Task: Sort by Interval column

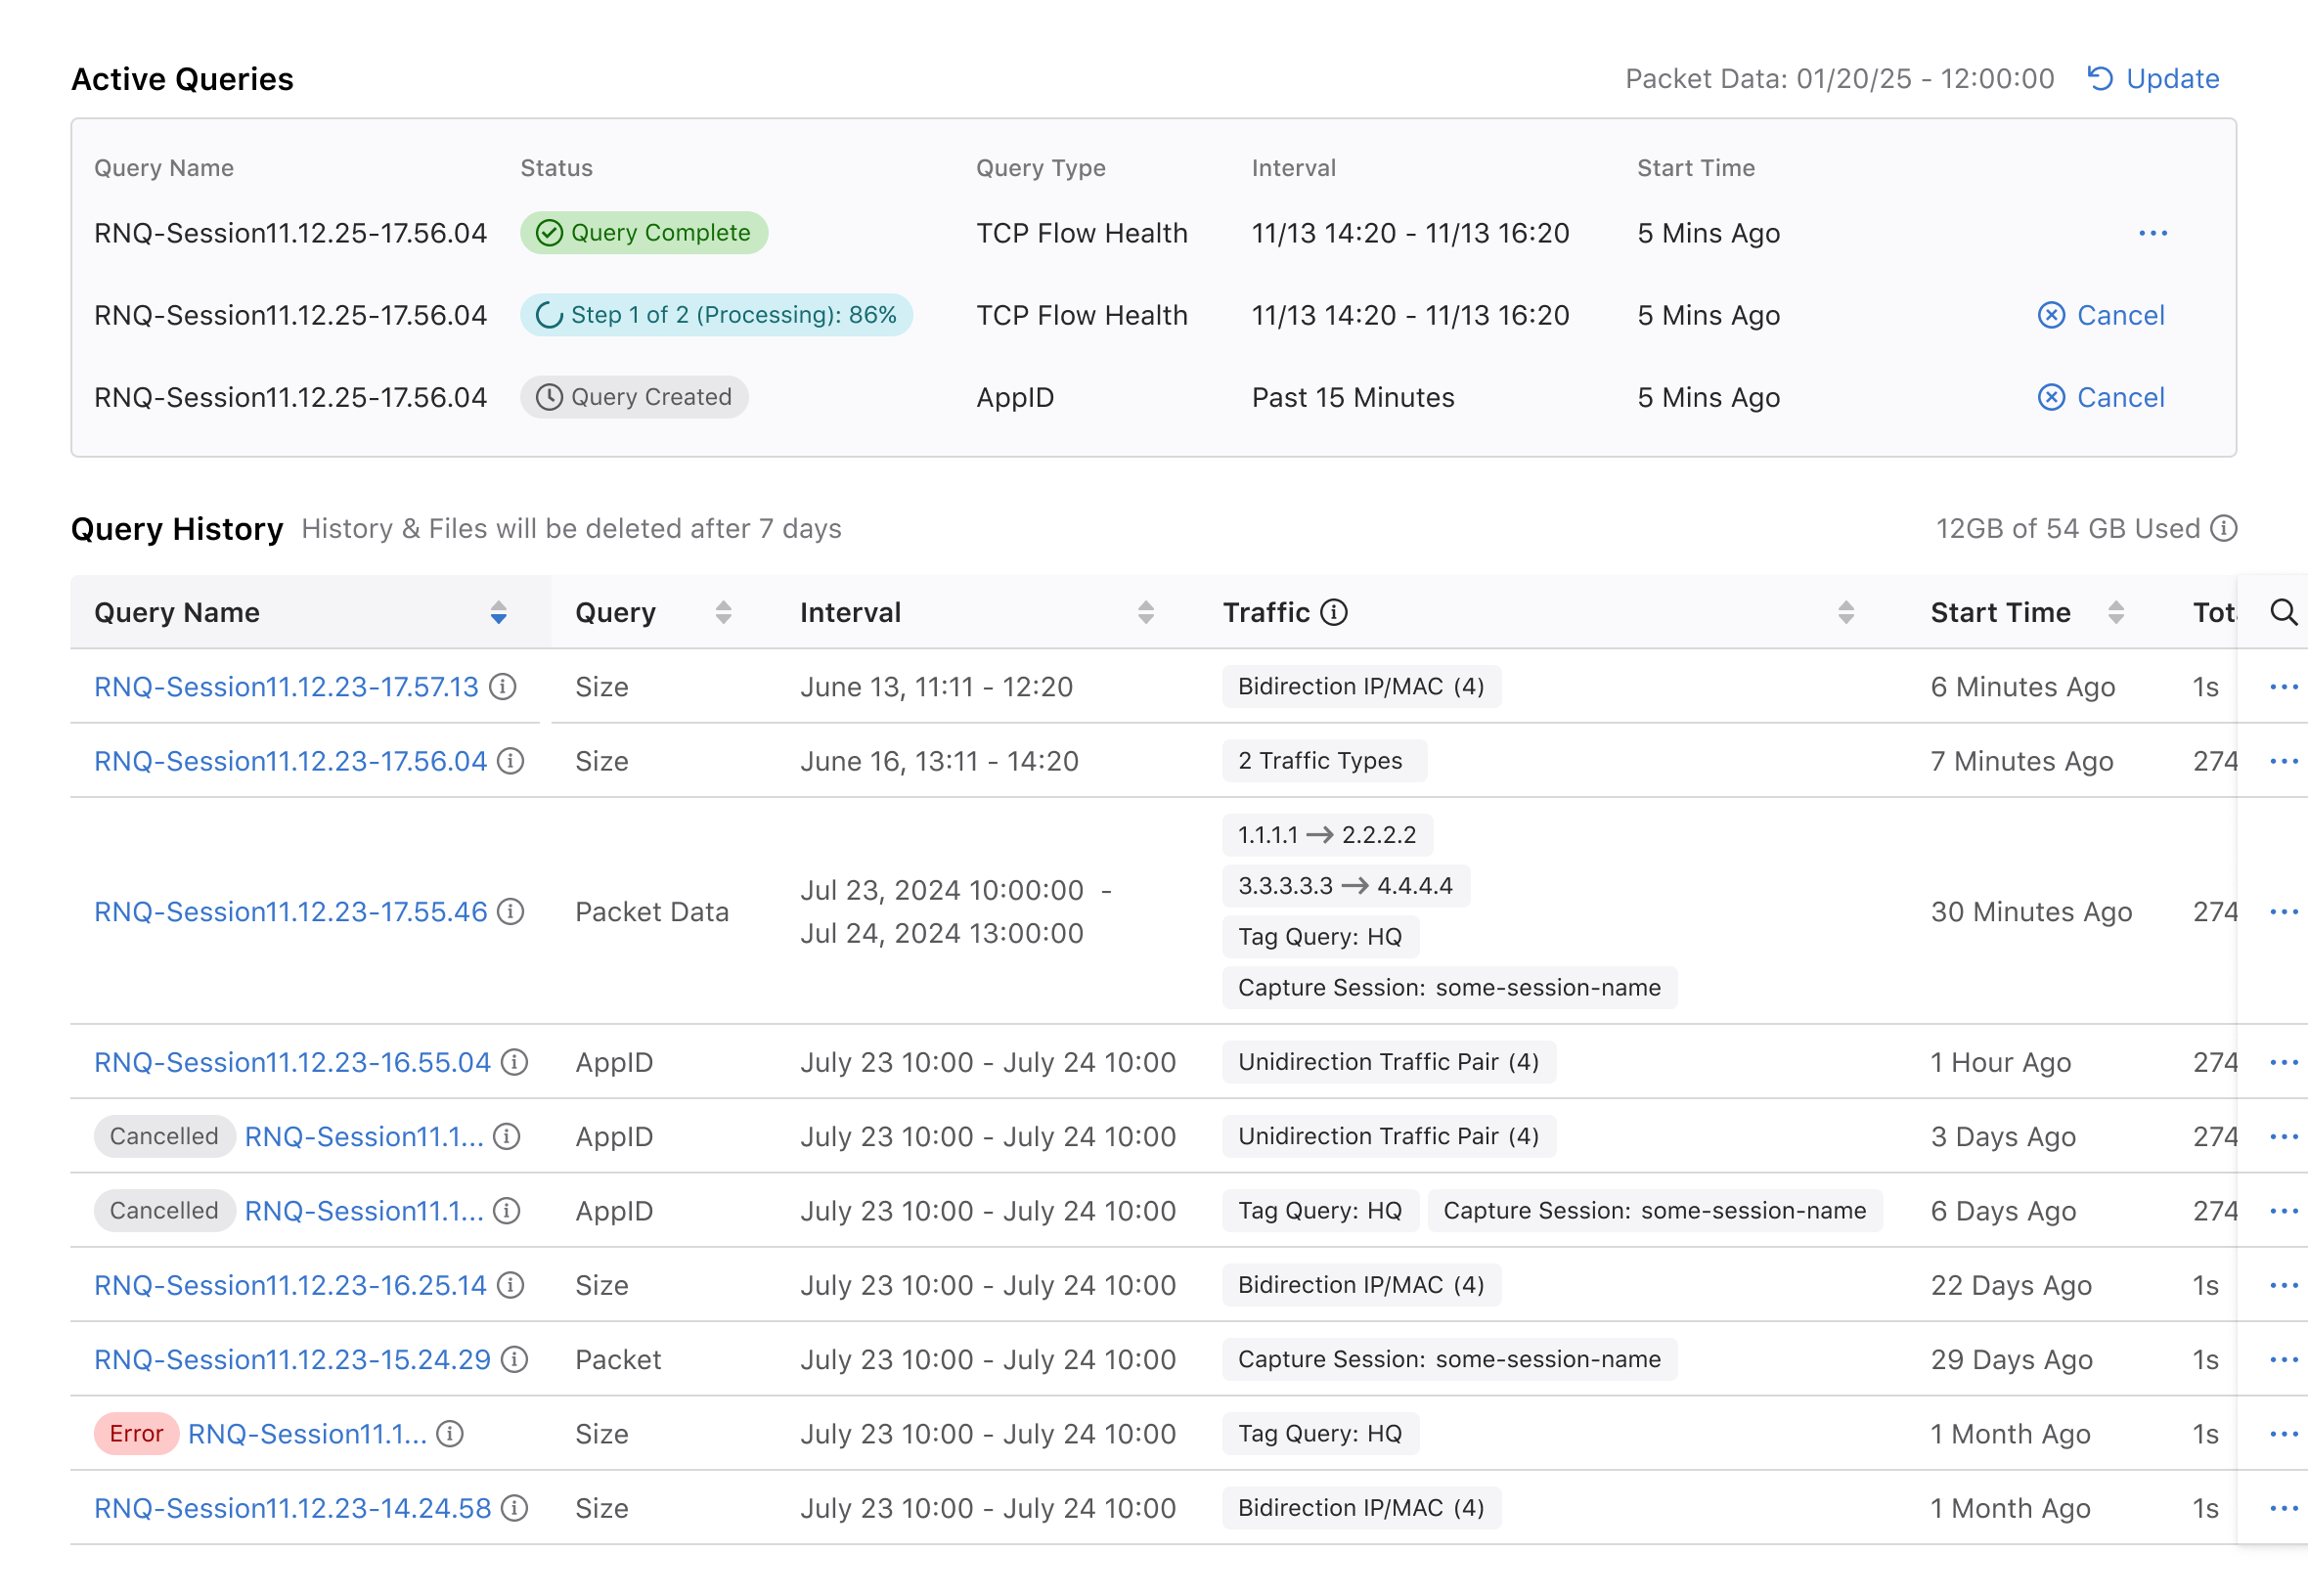Action: pyautogui.click(x=1146, y=612)
